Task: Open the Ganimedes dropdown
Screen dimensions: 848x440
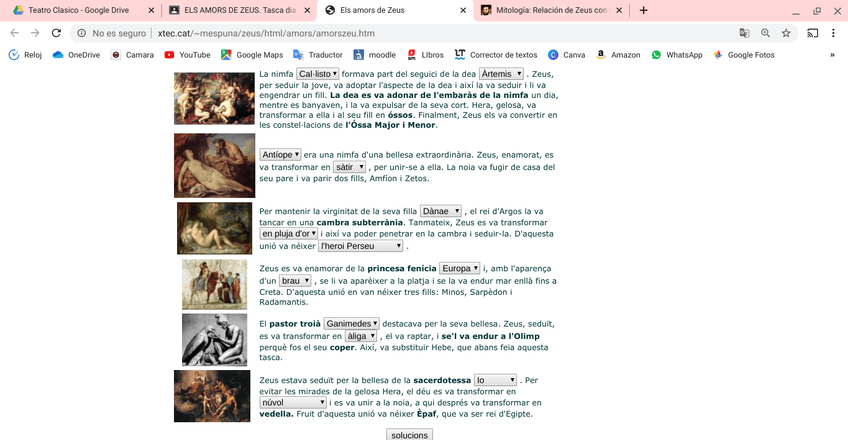Action: [x=352, y=324]
